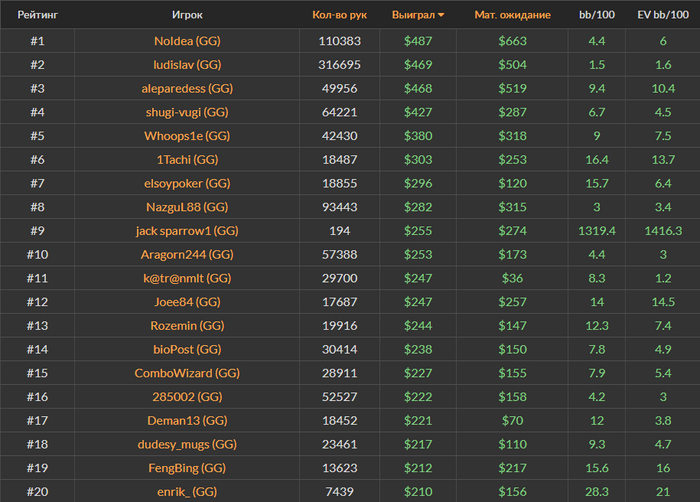Click the Игрок column header

coord(187,16)
